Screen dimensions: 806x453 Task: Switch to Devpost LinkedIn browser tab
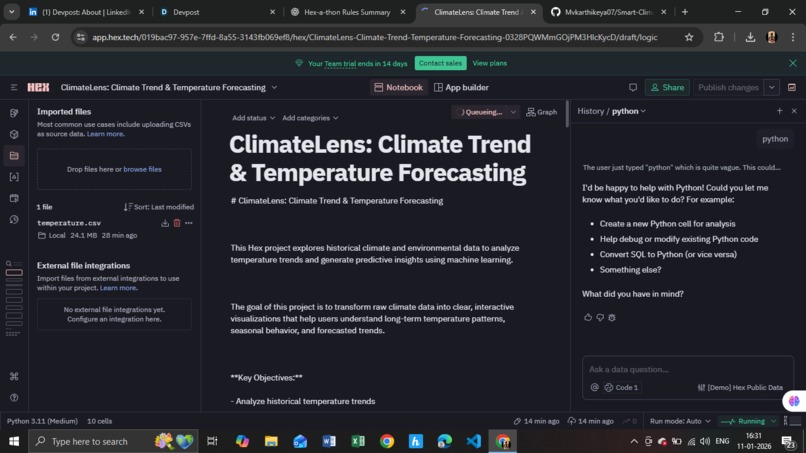(86, 12)
